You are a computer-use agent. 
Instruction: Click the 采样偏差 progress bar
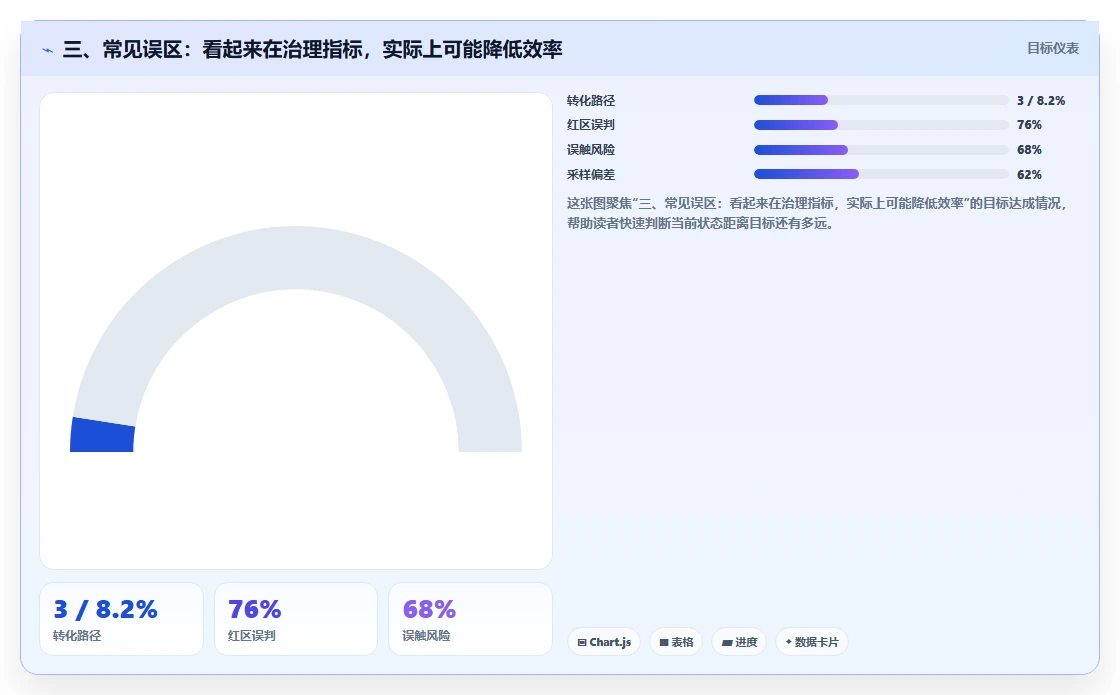tap(881, 174)
